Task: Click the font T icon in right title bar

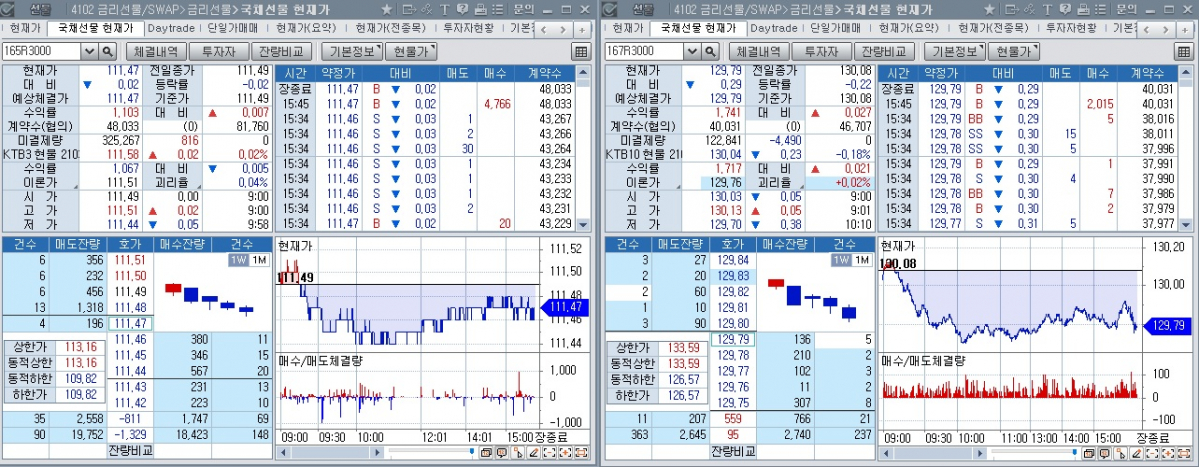Action: tap(1048, 10)
